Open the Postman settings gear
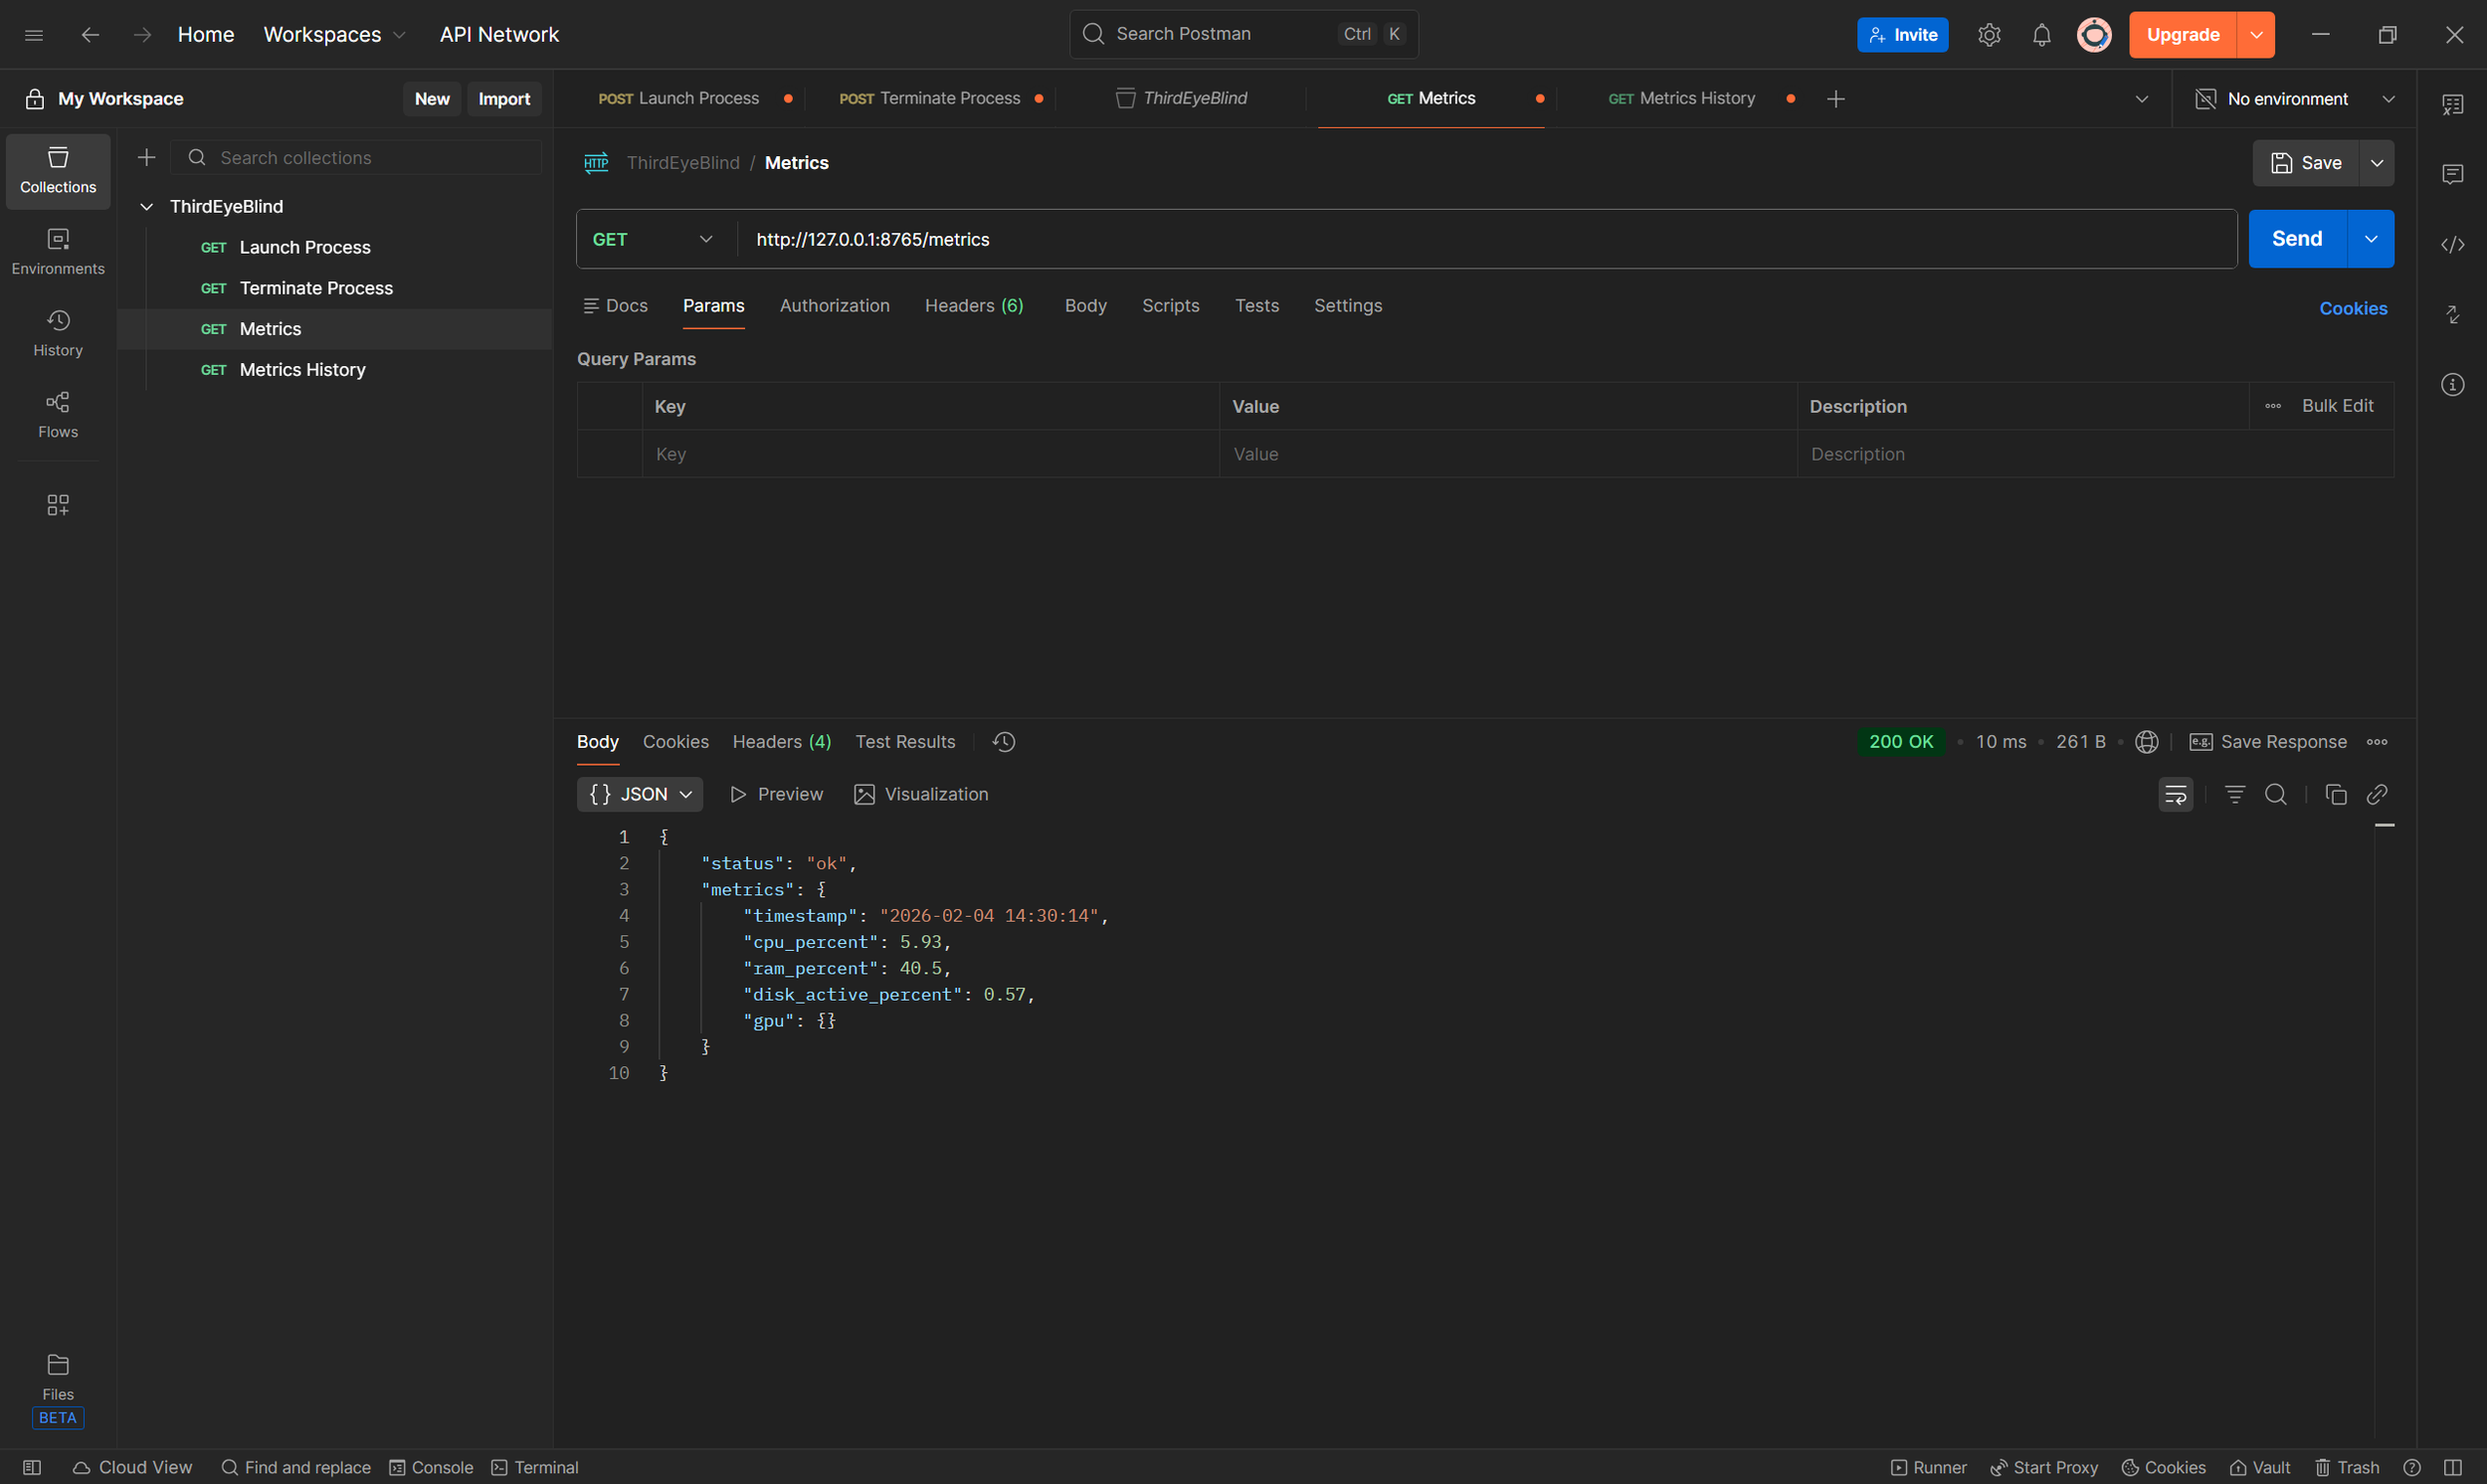The image size is (2487, 1484). click(x=1989, y=34)
